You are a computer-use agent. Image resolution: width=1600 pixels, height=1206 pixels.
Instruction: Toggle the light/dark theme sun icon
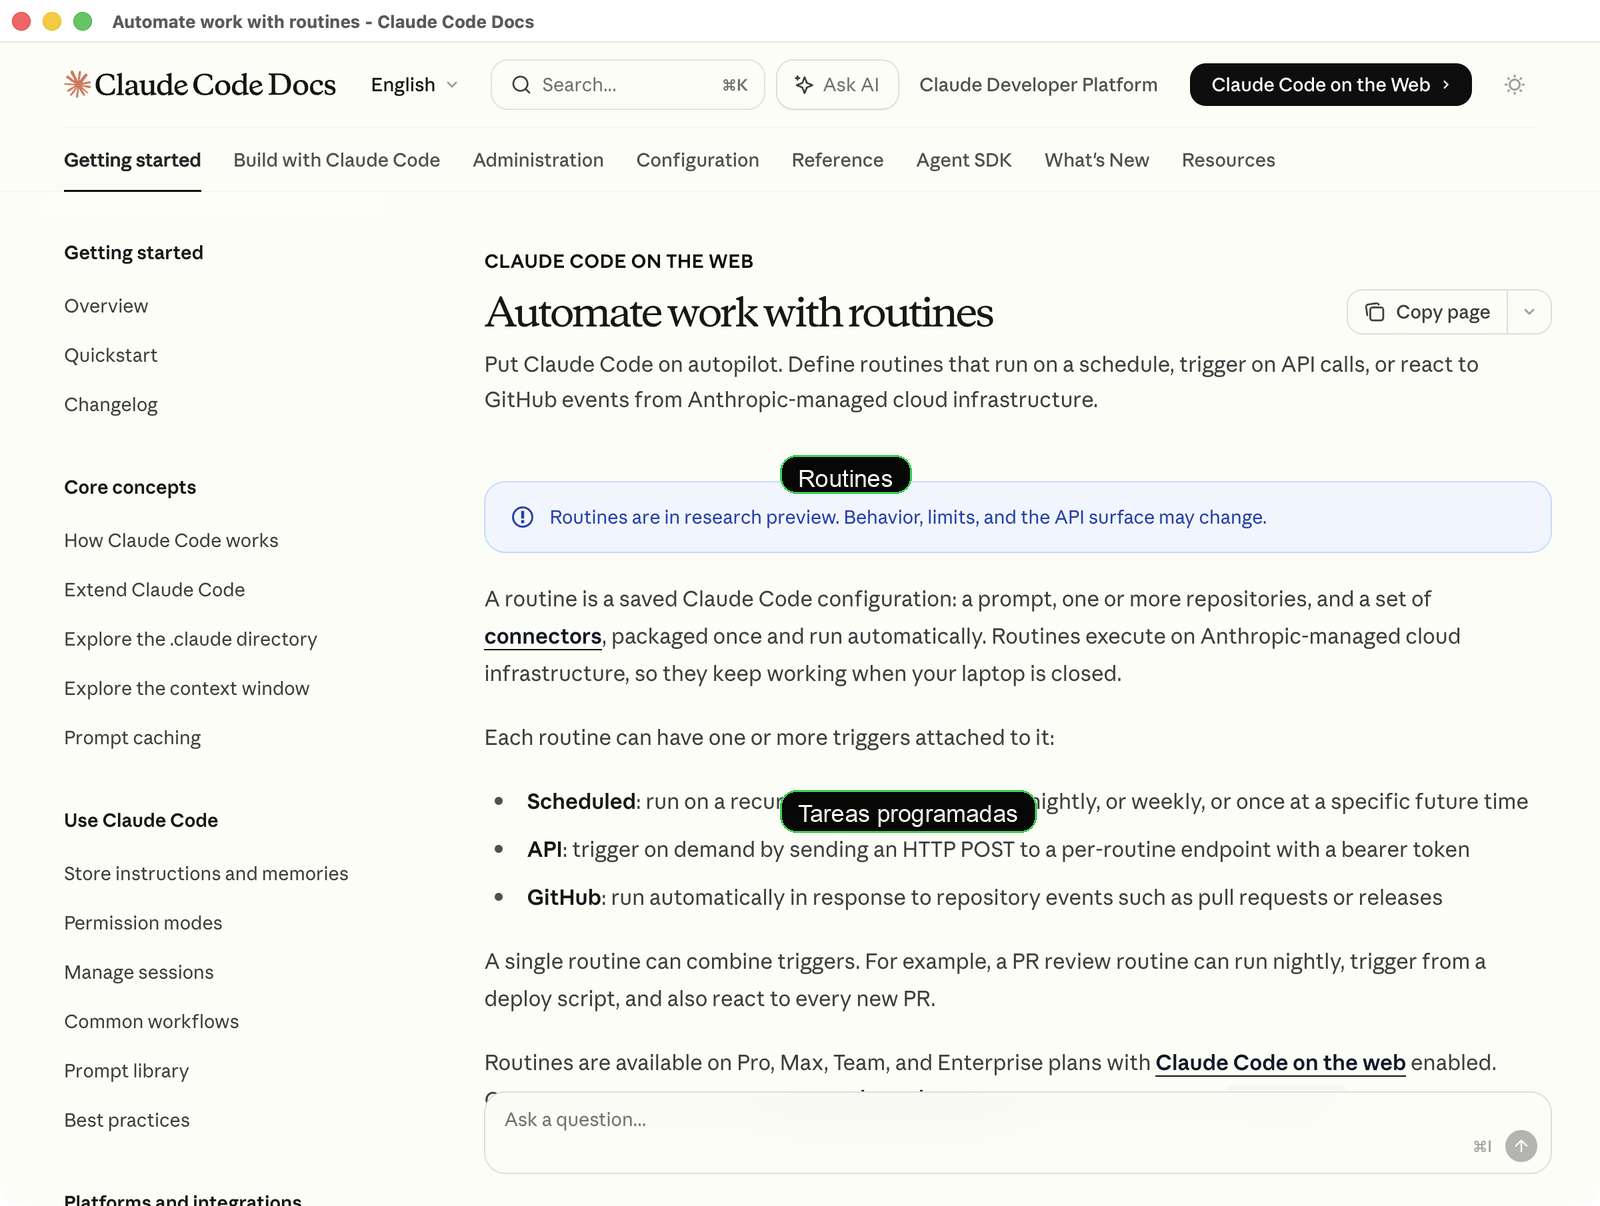tap(1514, 85)
